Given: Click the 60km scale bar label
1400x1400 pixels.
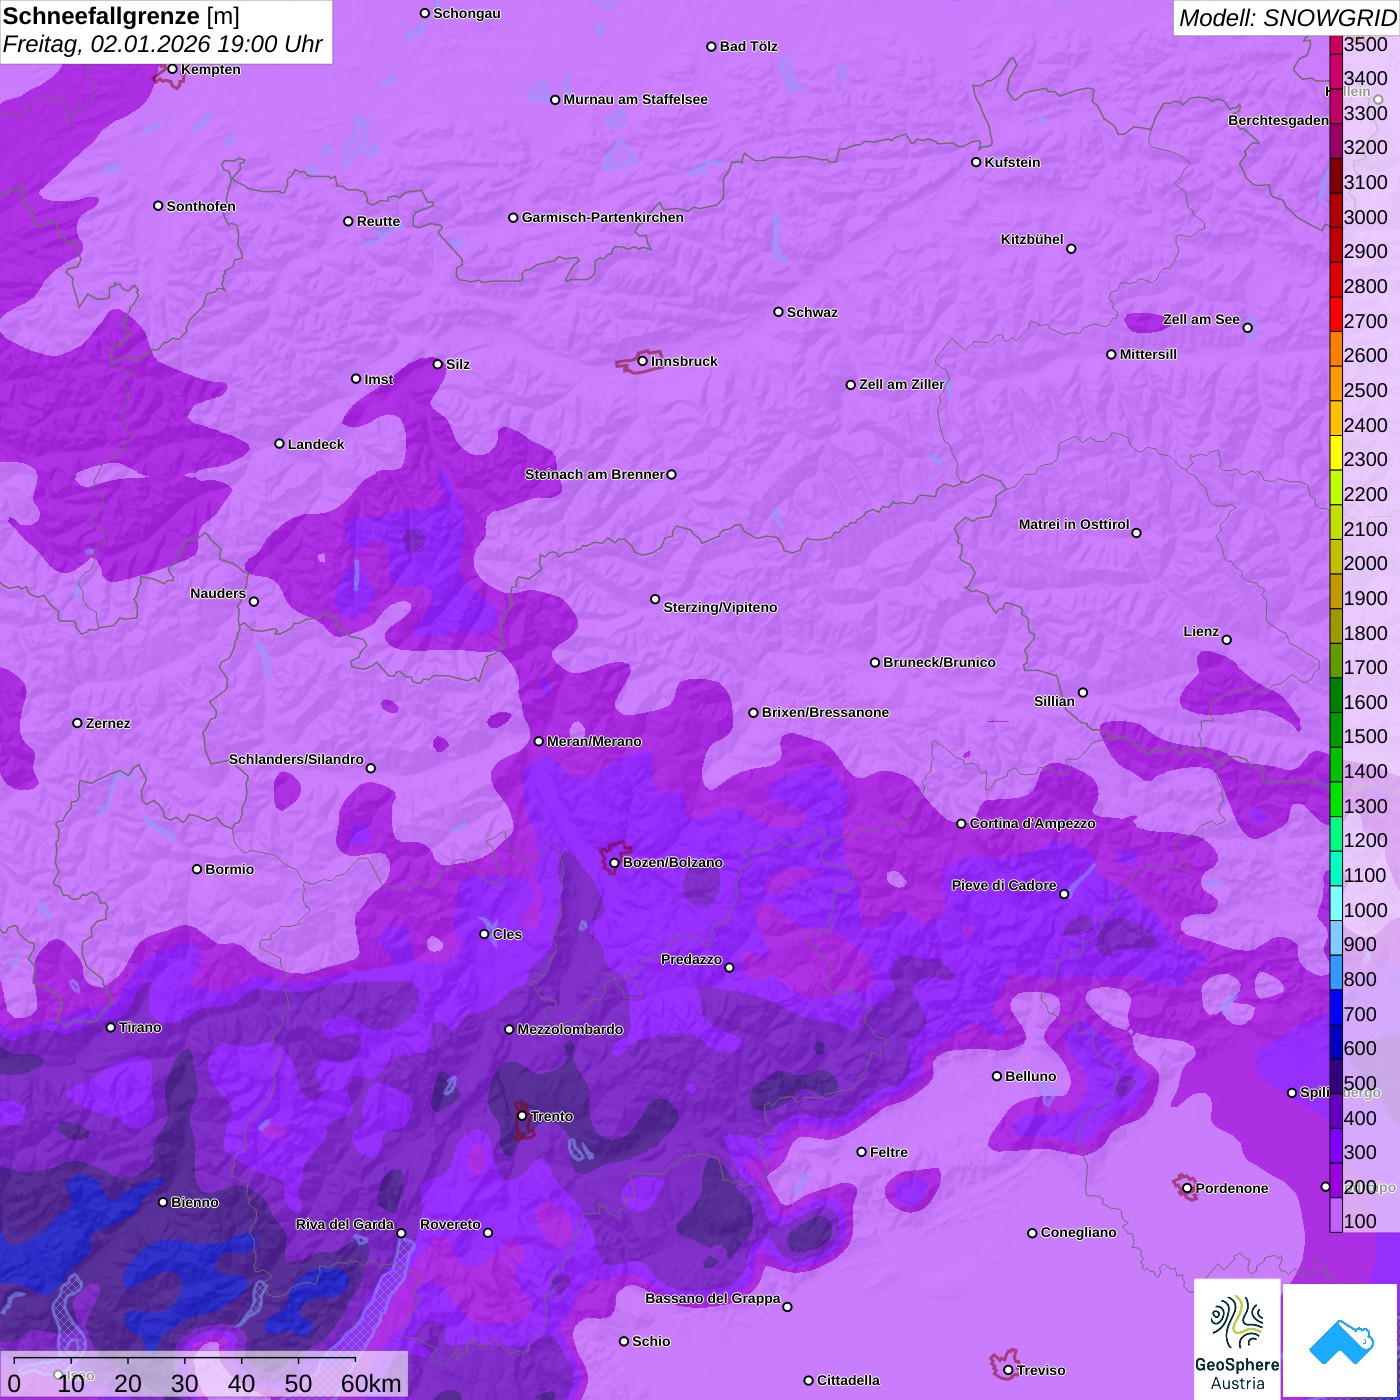Looking at the screenshot, I should [371, 1383].
